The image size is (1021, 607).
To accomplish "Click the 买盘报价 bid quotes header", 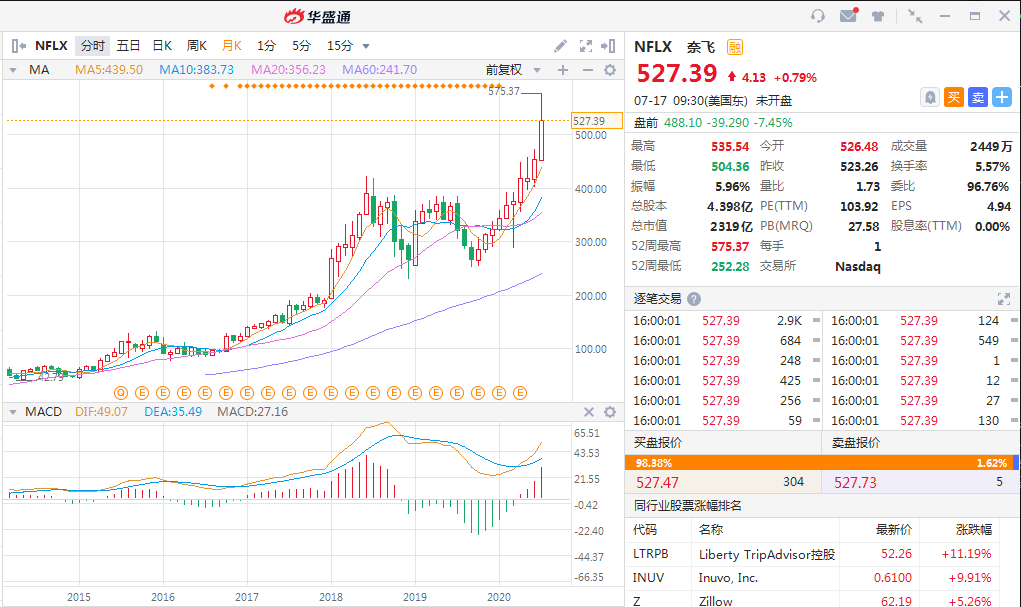I will [x=658, y=443].
